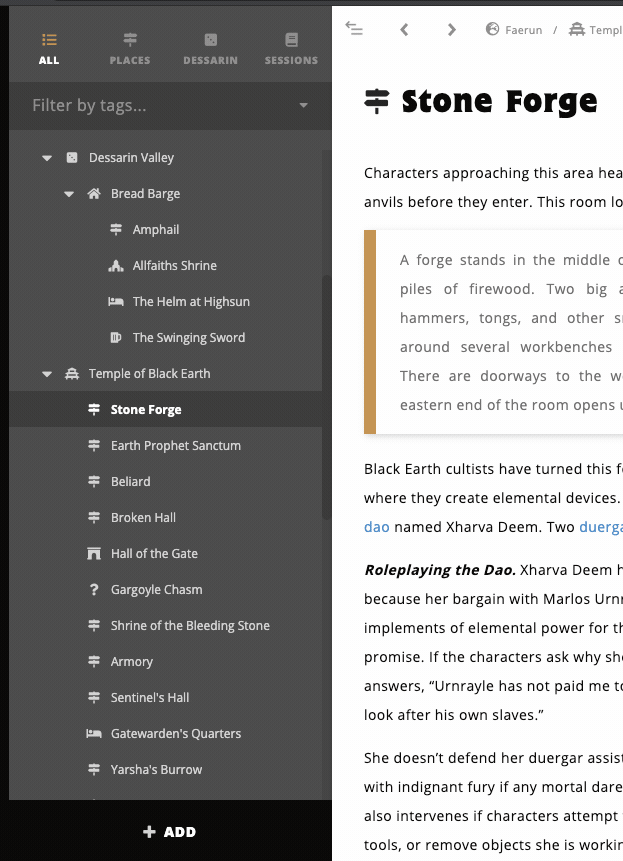Open The Helm at Highsun entry
623x861 pixels.
point(191,301)
